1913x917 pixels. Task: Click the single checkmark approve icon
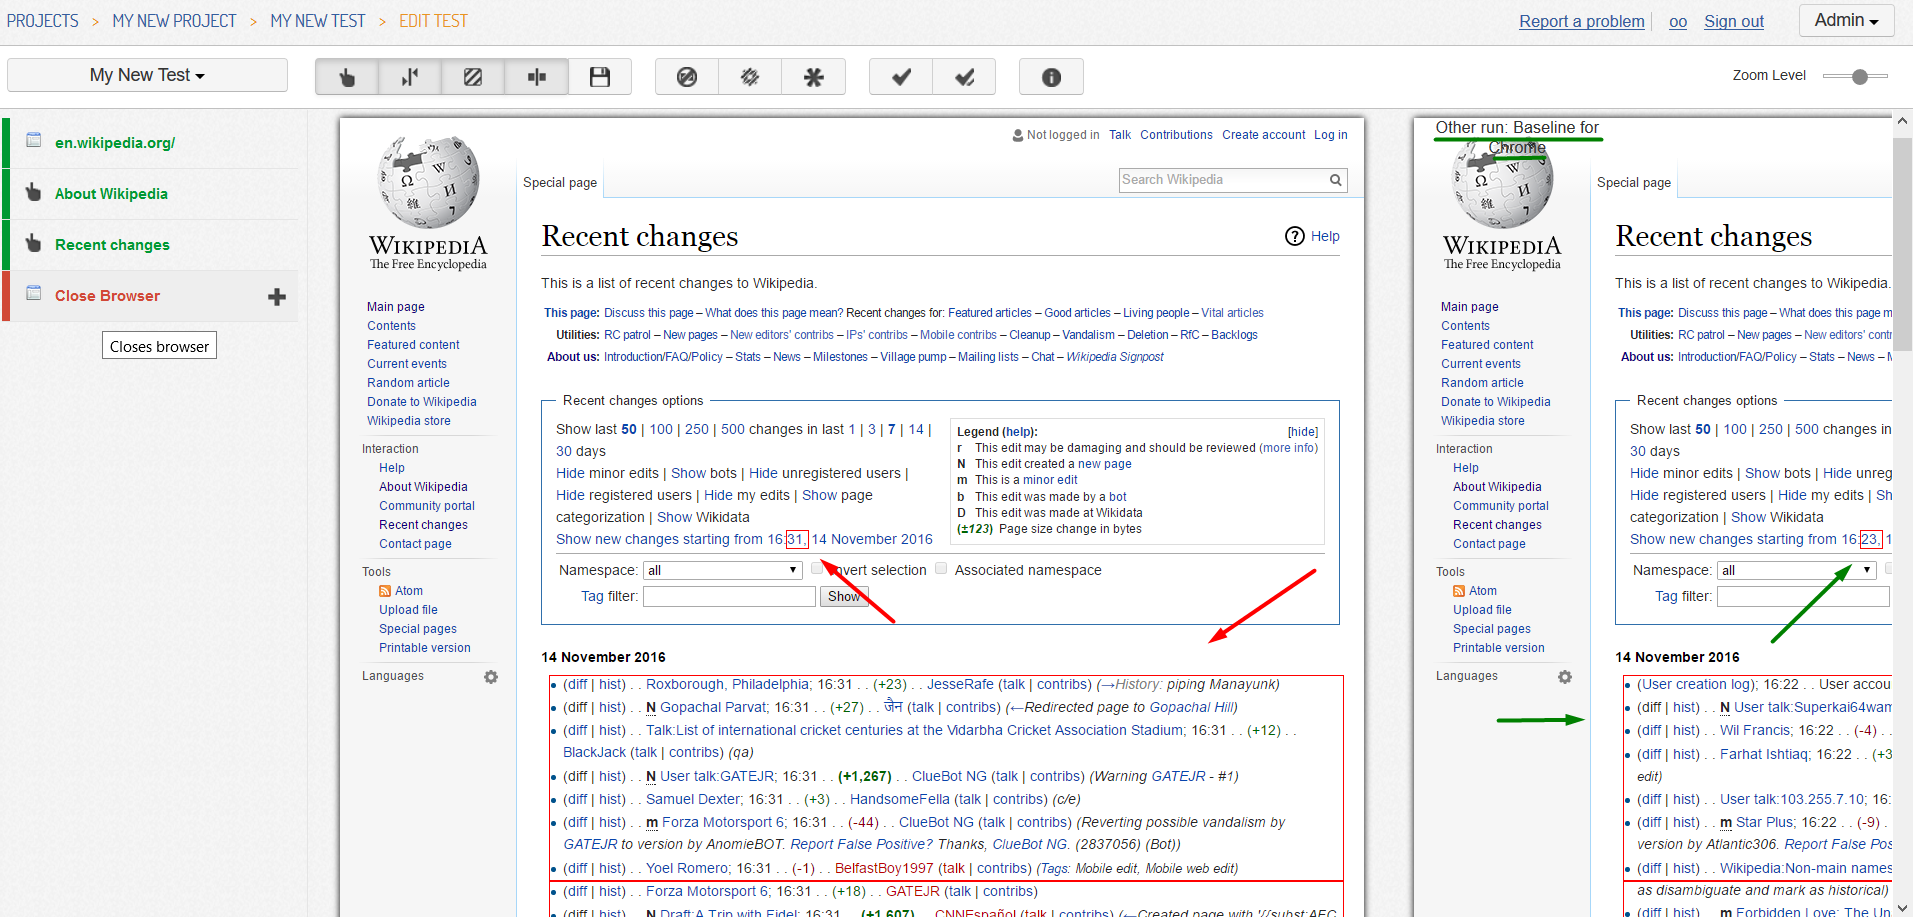(x=901, y=77)
